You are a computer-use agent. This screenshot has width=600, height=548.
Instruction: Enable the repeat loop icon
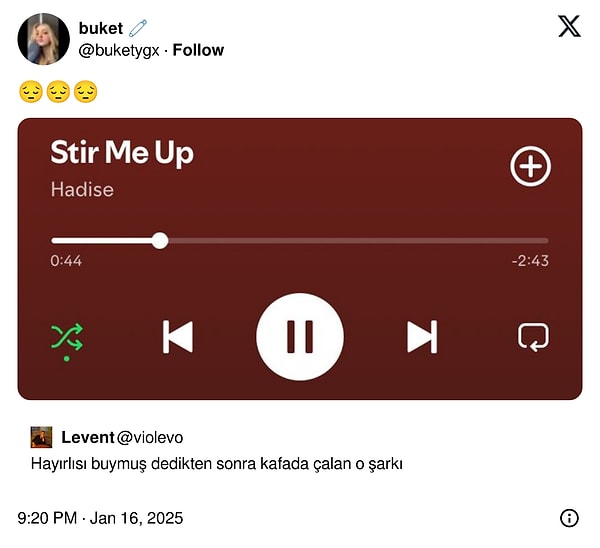pyautogui.click(x=533, y=337)
